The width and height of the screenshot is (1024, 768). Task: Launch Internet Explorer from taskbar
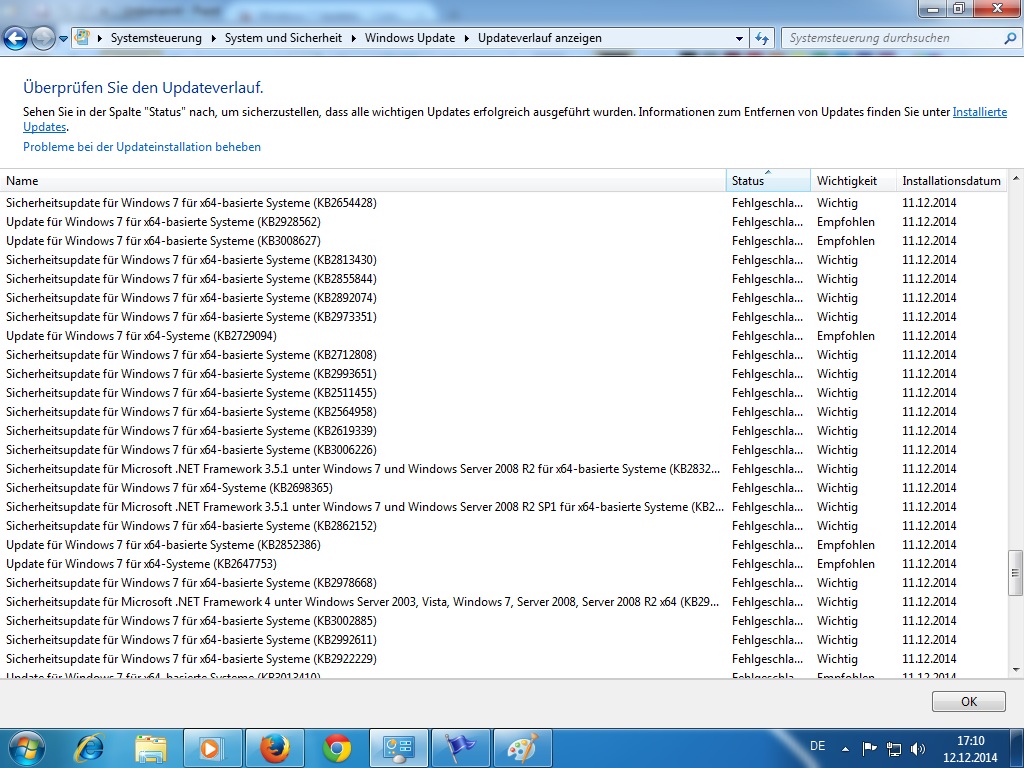pos(89,748)
